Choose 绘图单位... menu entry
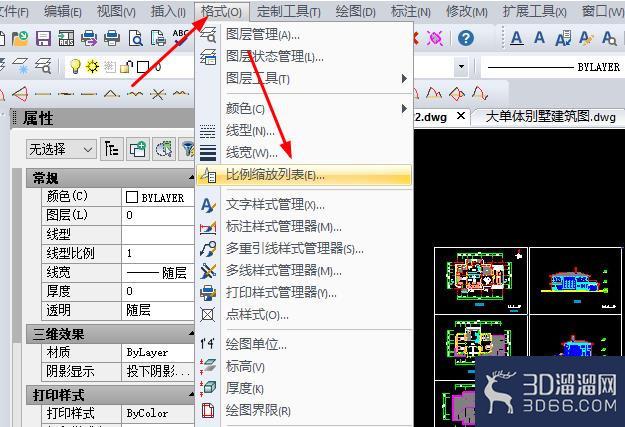Image resolution: width=625 pixels, height=427 pixels. click(304, 344)
